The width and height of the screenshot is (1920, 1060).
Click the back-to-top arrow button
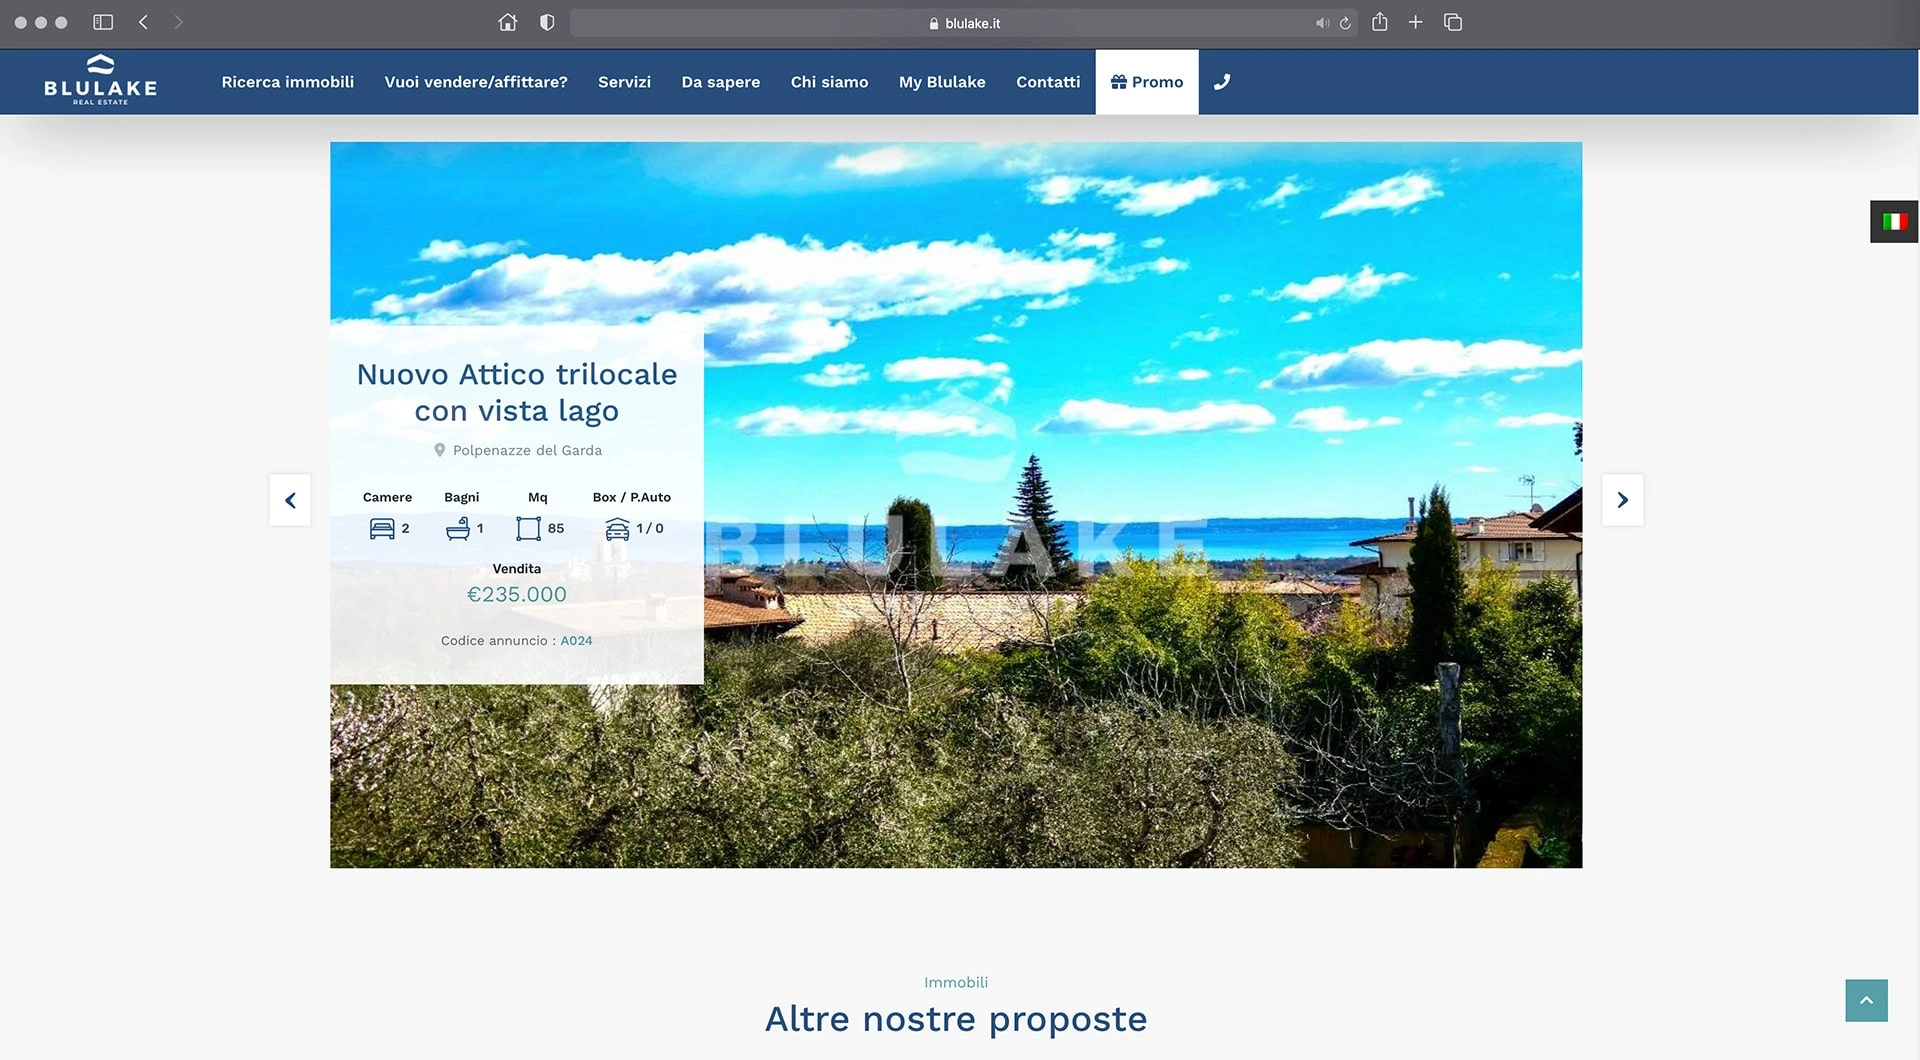pyautogui.click(x=1866, y=1000)
